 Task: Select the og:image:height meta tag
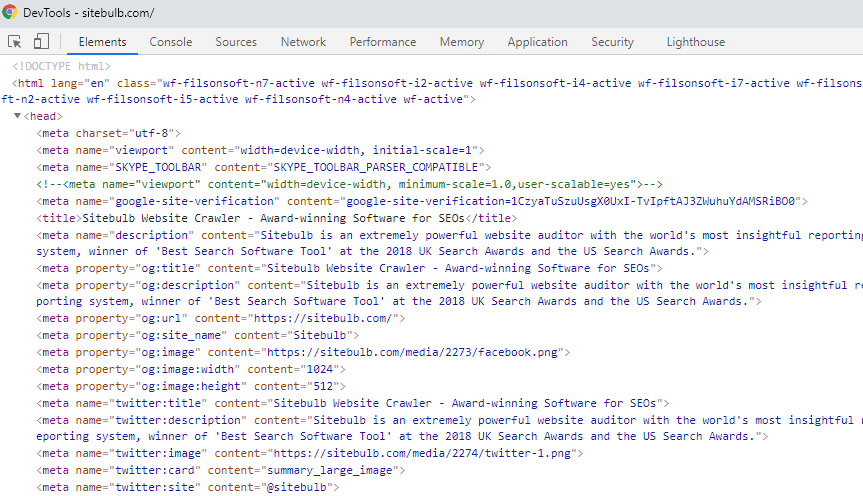point(191,386)
